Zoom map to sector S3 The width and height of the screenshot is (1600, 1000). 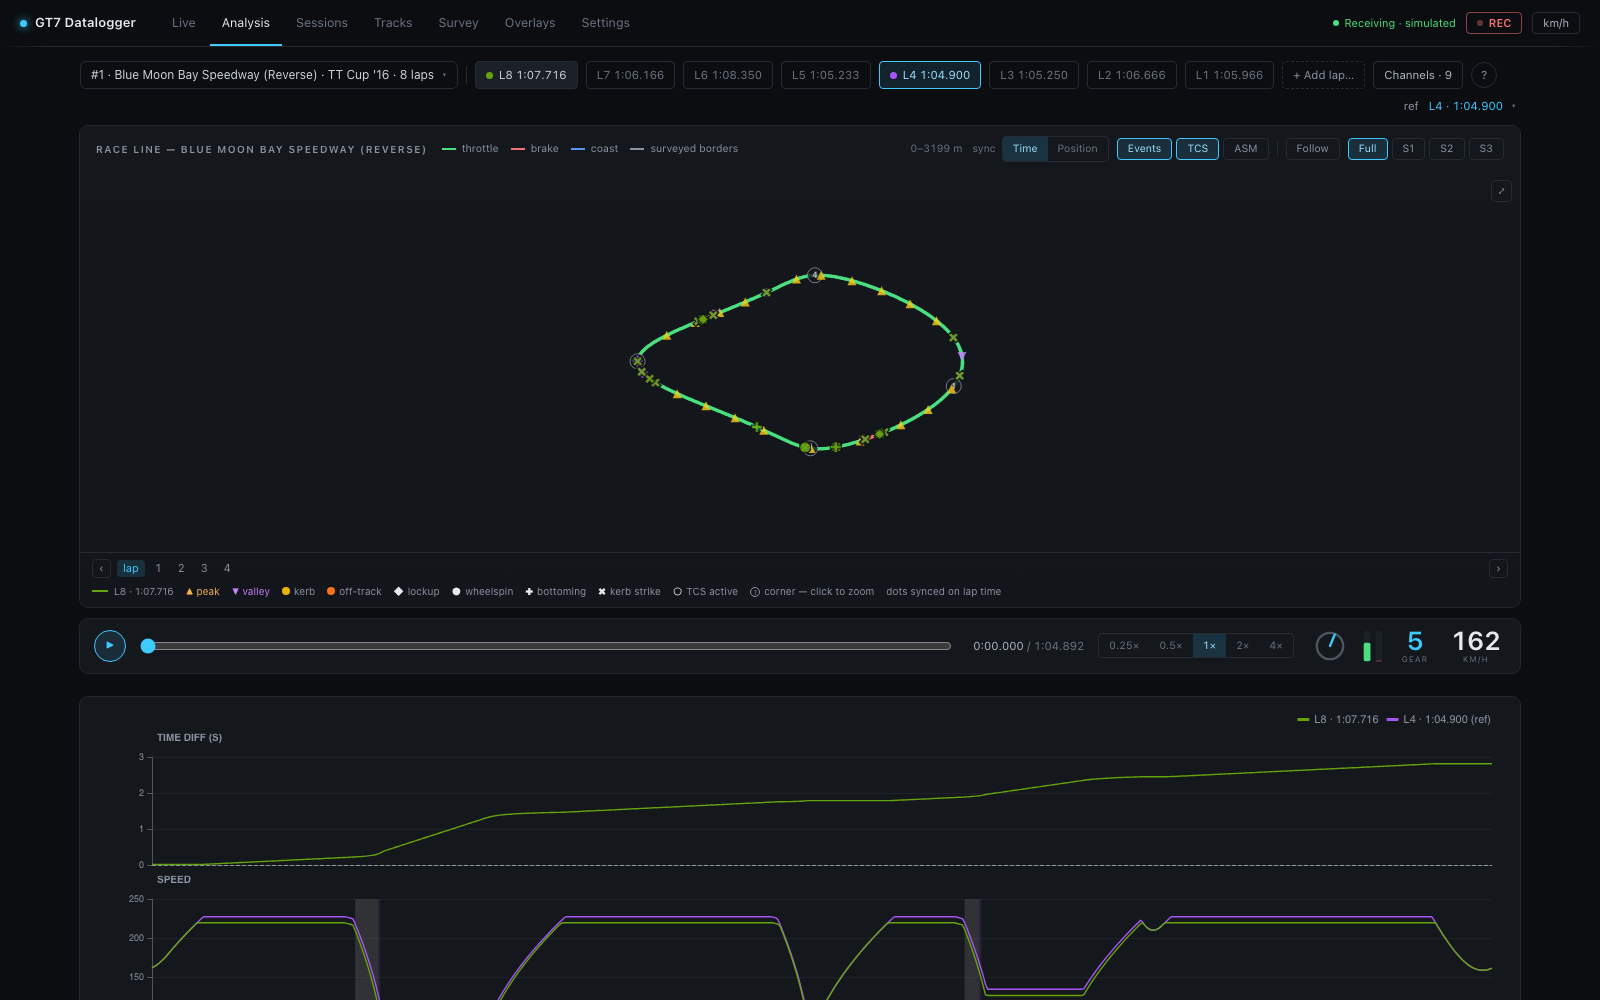[1486, 149]
